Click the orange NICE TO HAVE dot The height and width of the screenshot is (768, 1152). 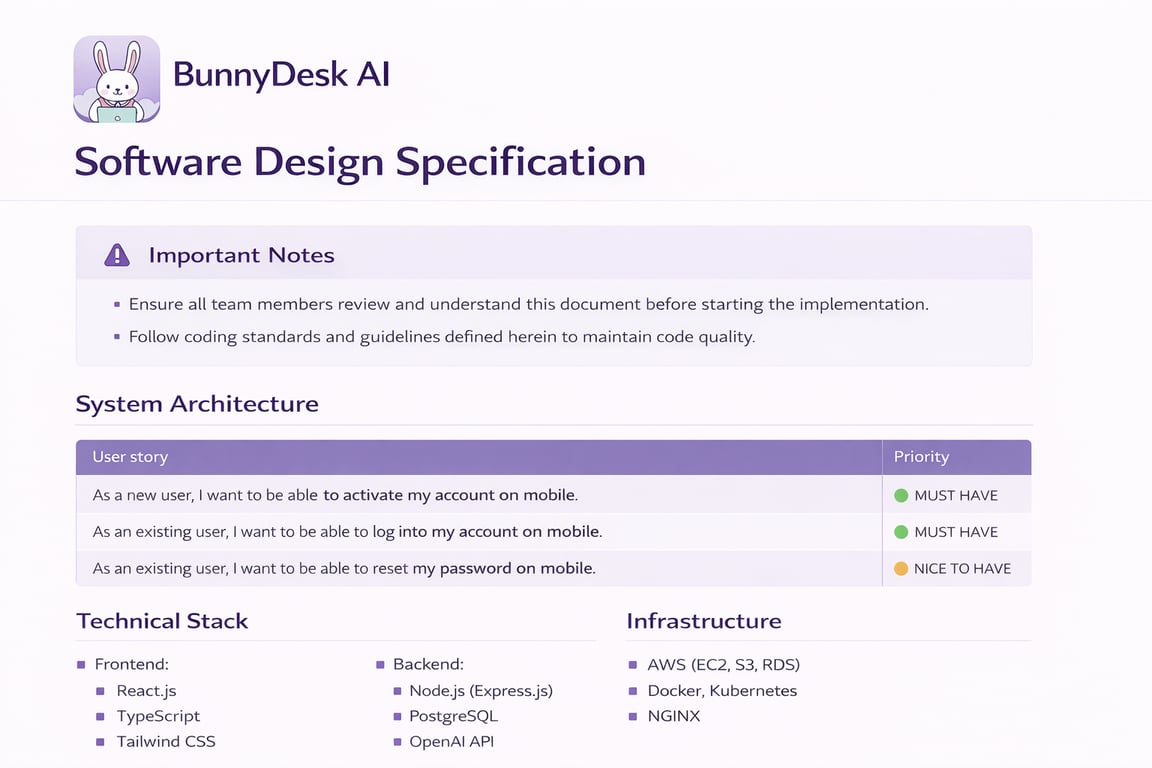coord(900,568)
